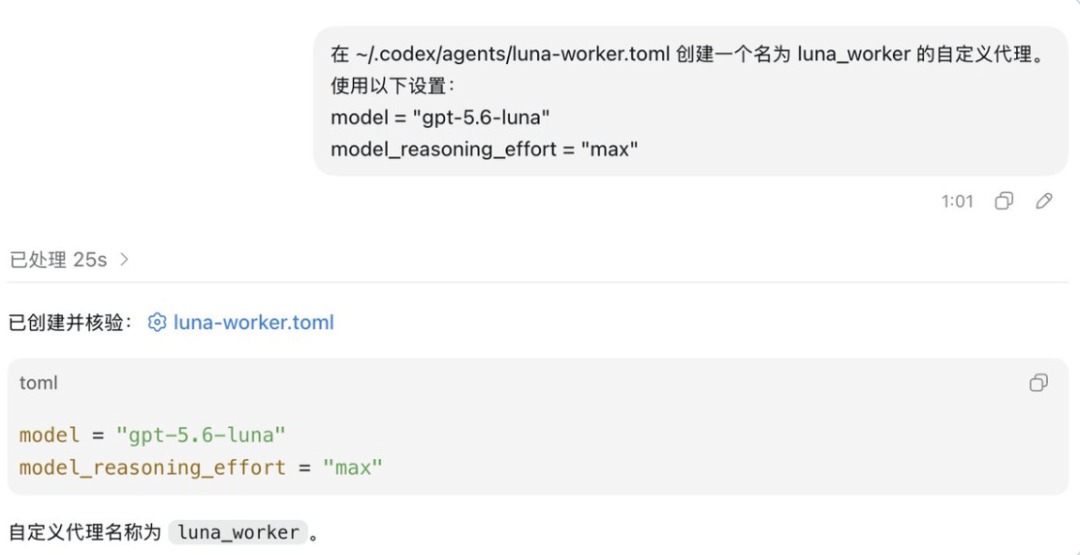Click the green "gpt-5.6-luna" string in code block
The width and height of the screenshot is (1080, 555).
pyautogui.click(x=200, y=435)
